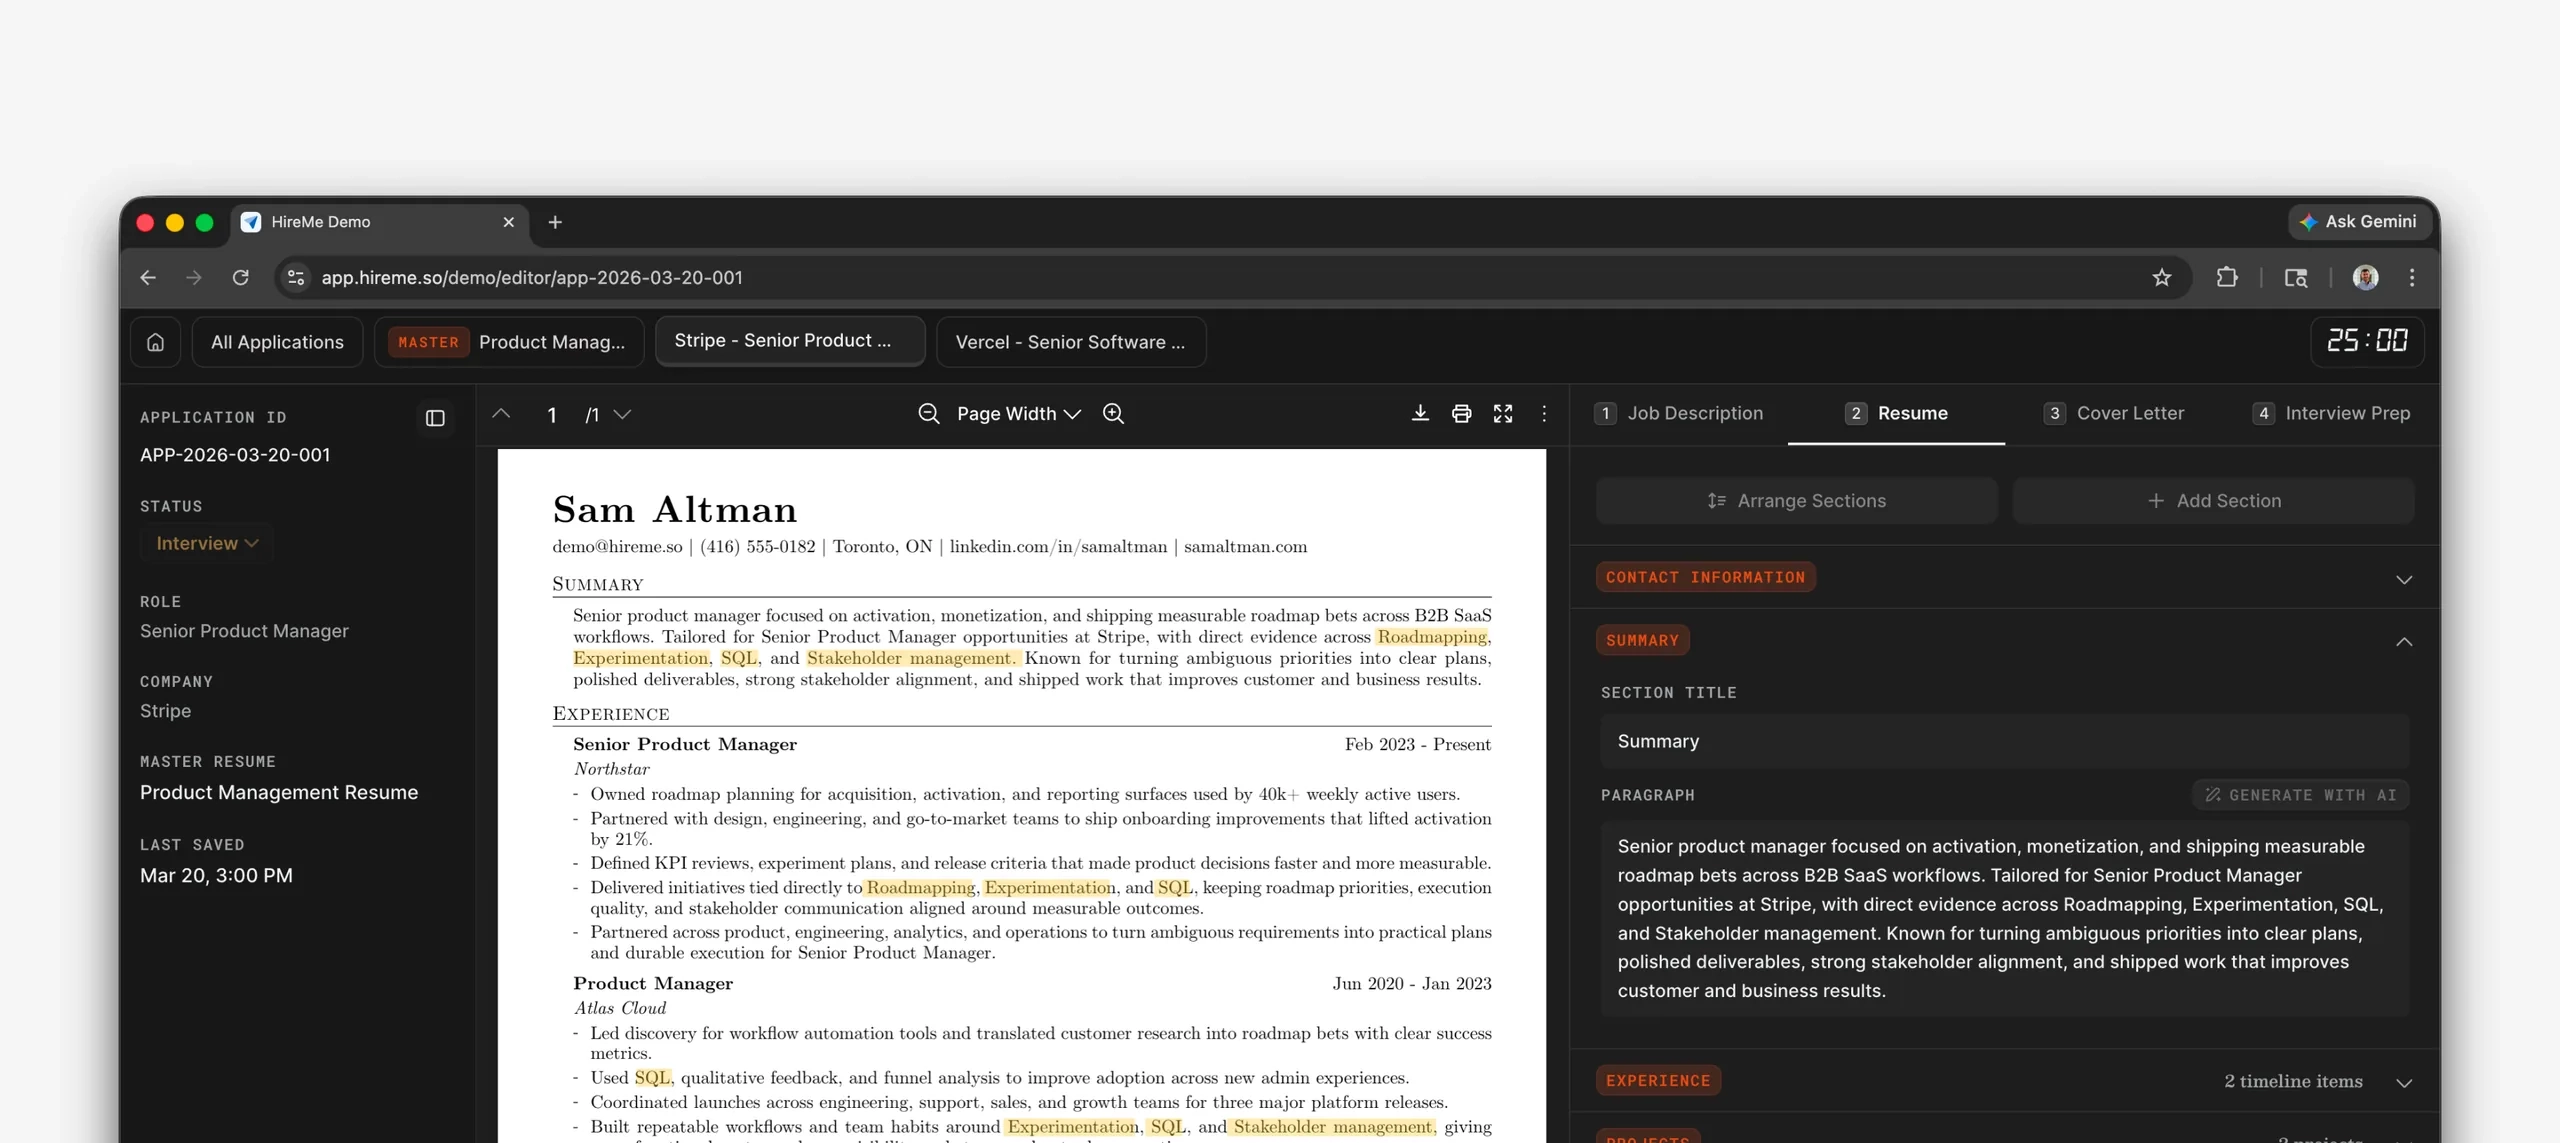Click the home icon in the top bar
The image size is (2560, 1143).
coord(155,341)
